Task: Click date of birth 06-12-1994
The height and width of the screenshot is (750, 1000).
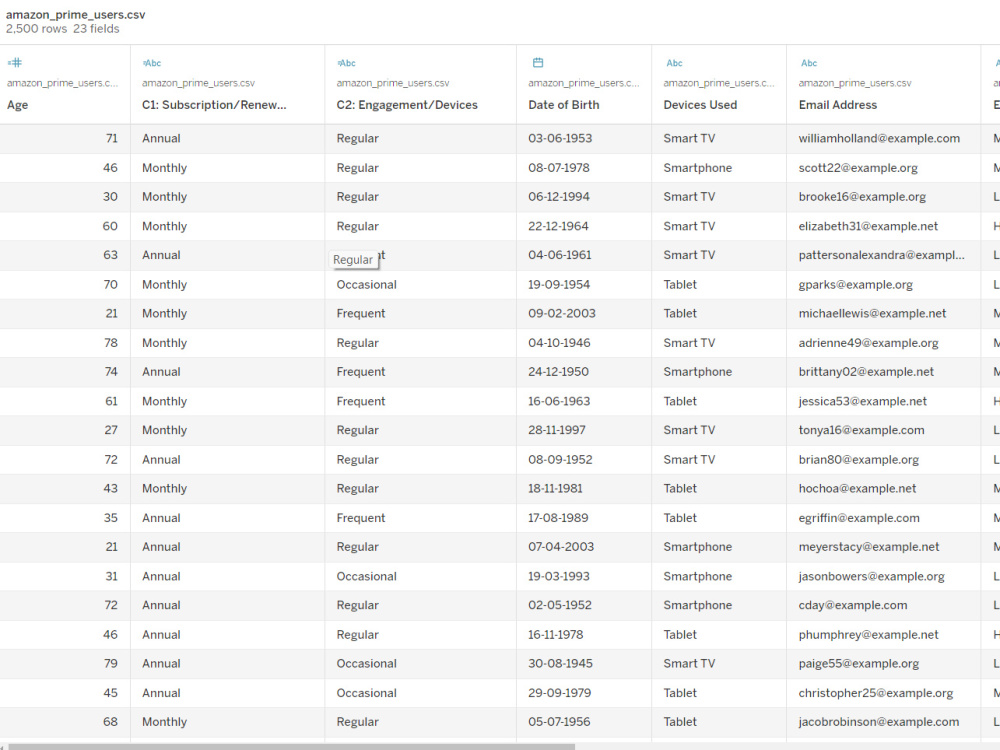Action: point(559,197)
